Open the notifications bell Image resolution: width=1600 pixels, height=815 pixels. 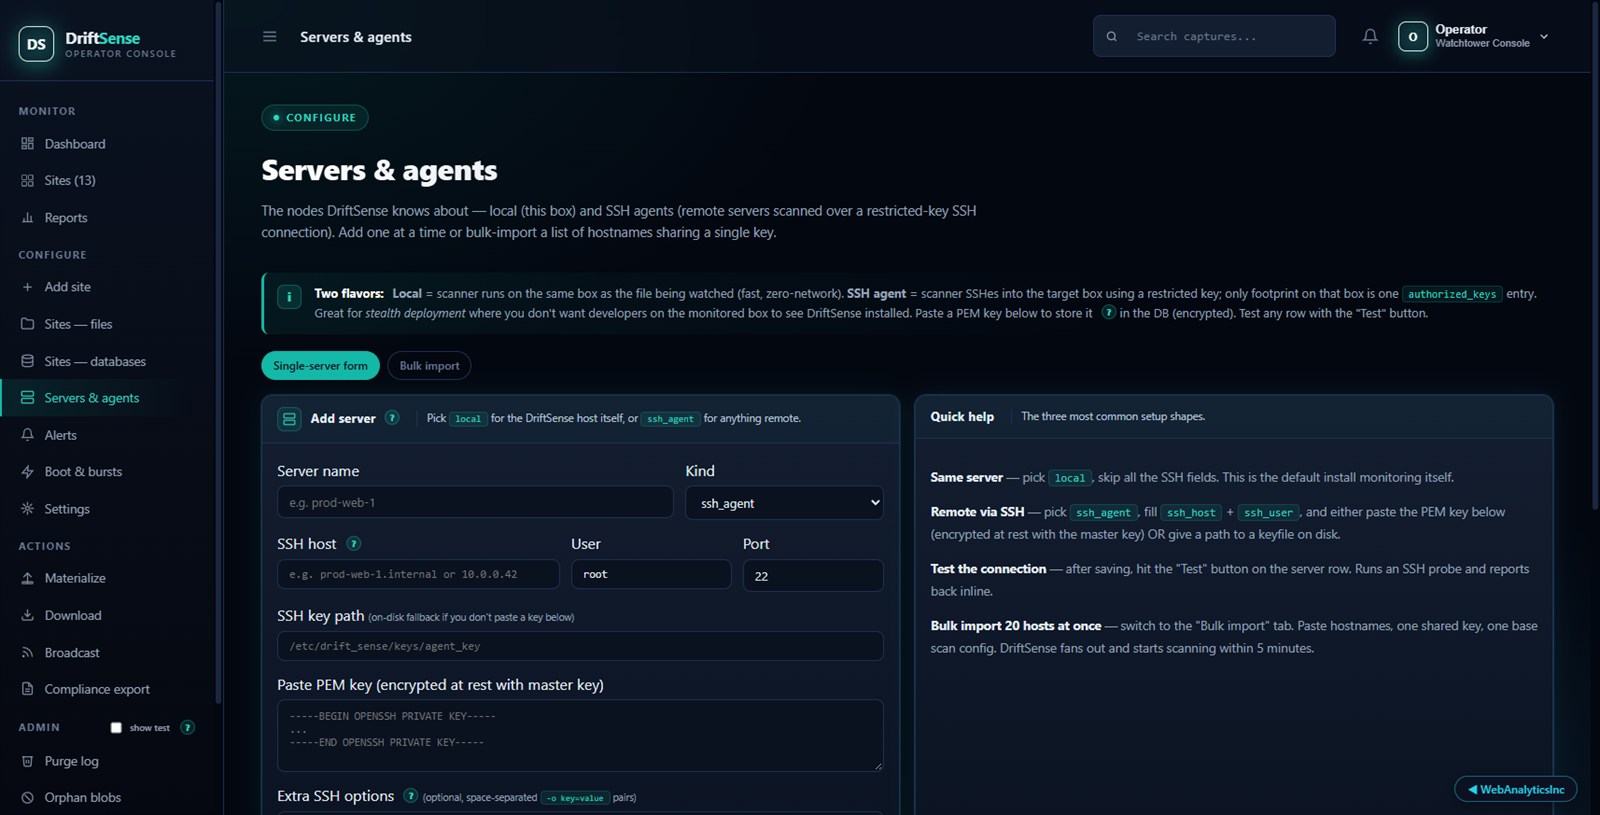point(1370,36)
